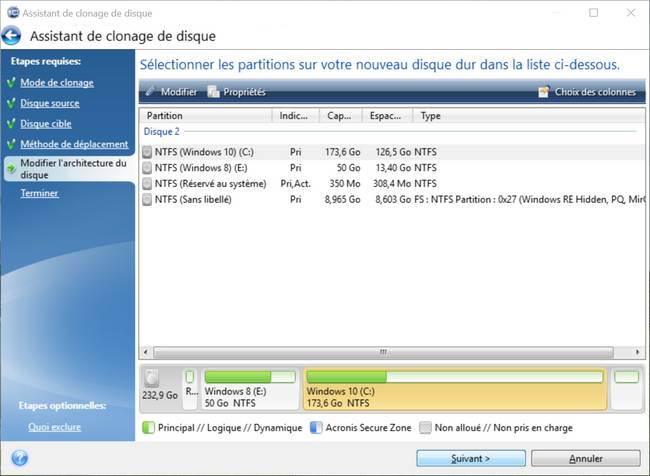
Task: Select Windows 10 (C:) block in disk map
Action: coord(455,389)
